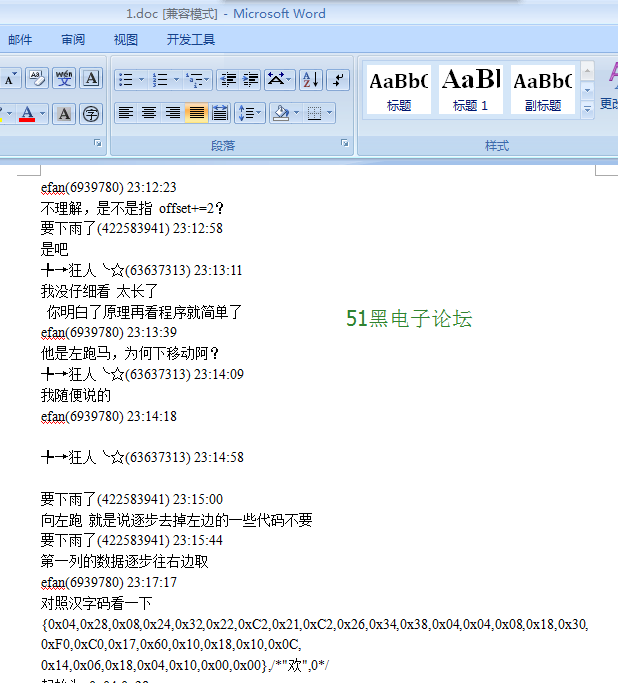The image size is (618, 683).
Task: Open font color dropdown arrow
Action: [x=43, y=114]
